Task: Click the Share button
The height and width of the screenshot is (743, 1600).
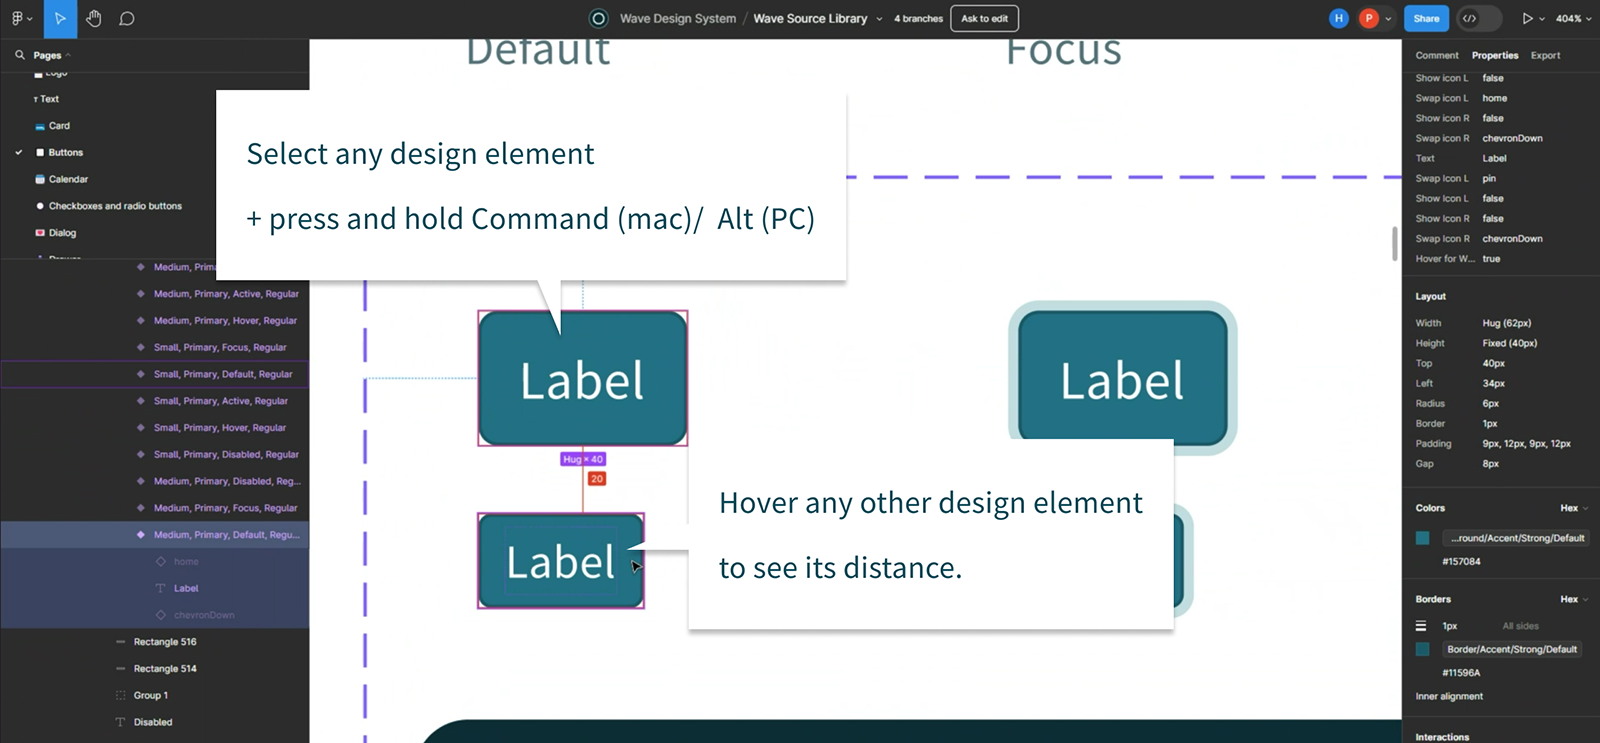Action: click(1426, 18)
